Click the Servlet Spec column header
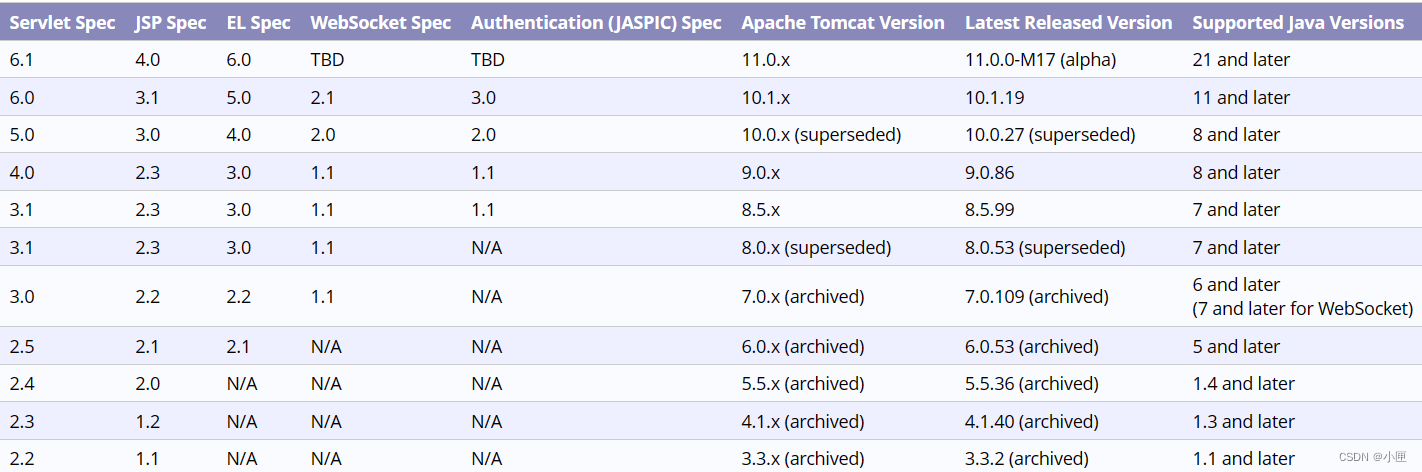The height and width of the screenshot is (472, 1422). 62,22
